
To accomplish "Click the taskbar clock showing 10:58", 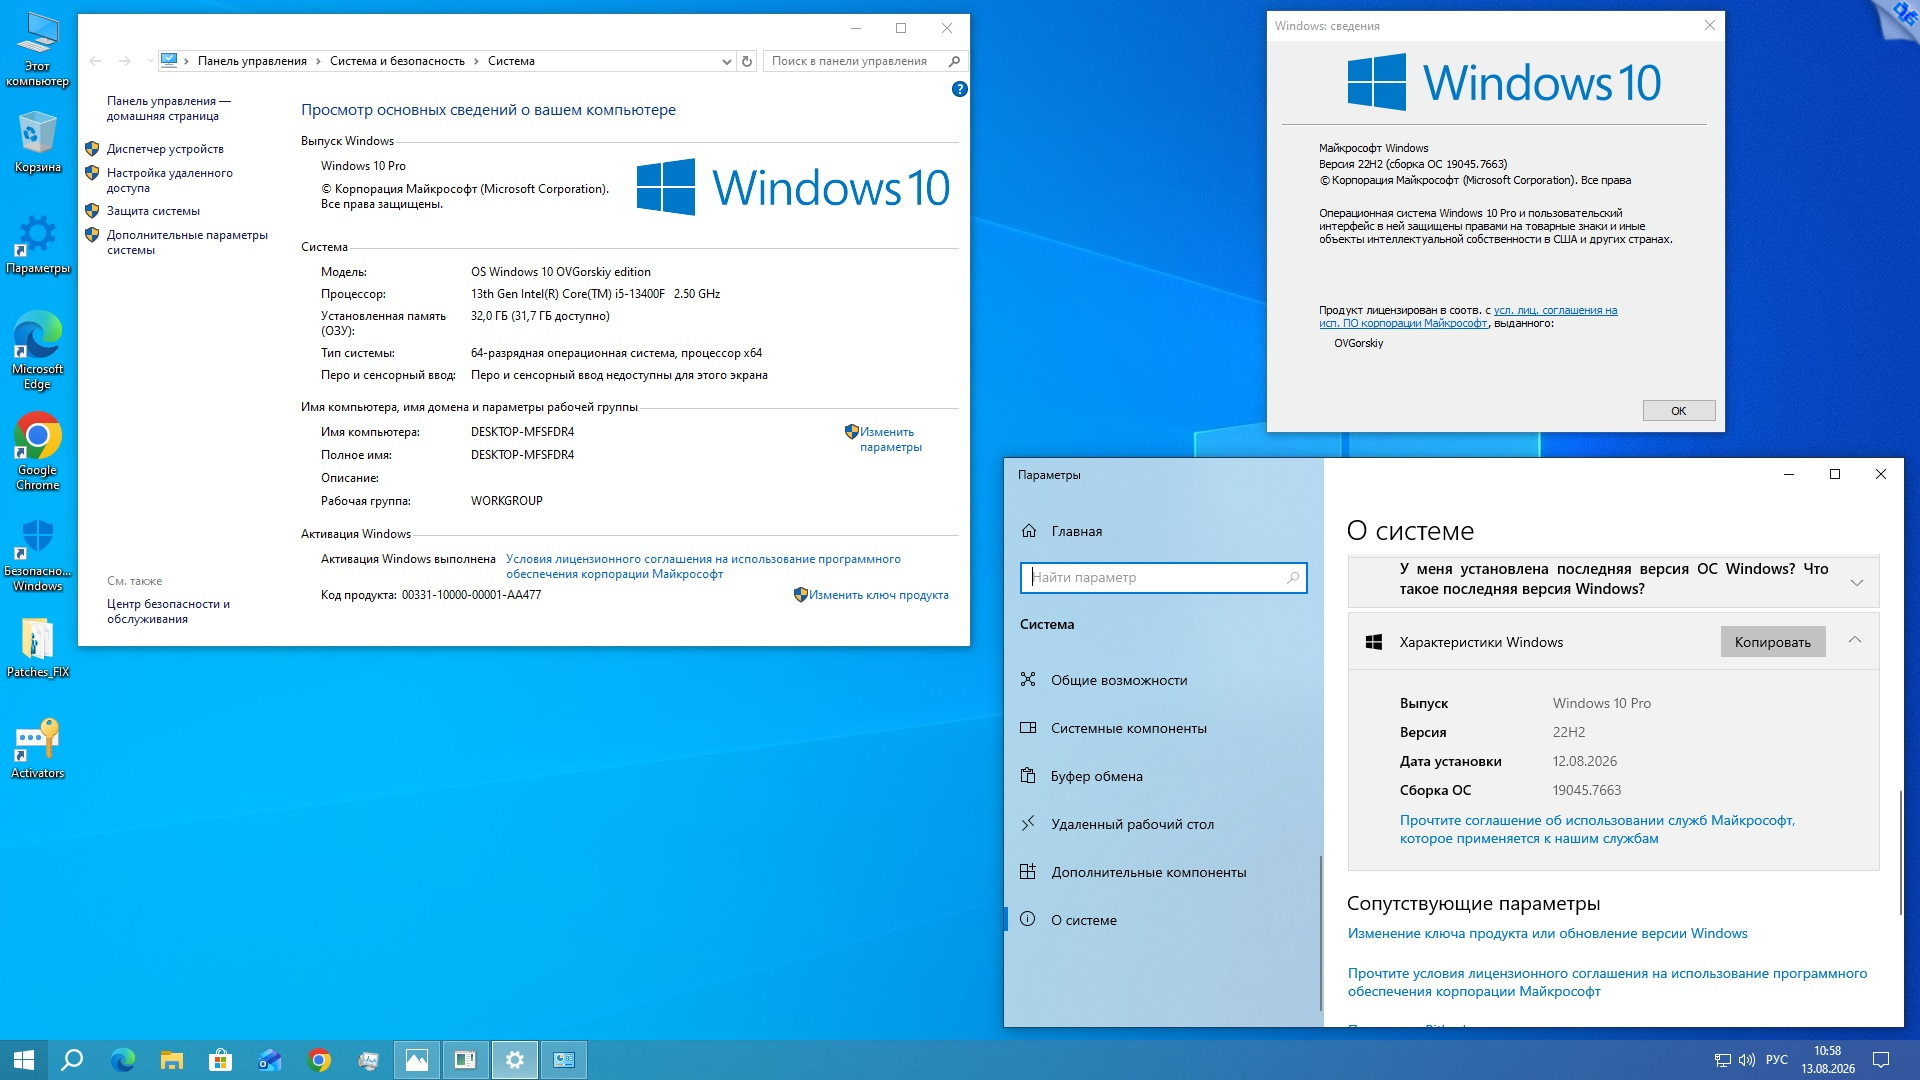I will (1828, 1060).
